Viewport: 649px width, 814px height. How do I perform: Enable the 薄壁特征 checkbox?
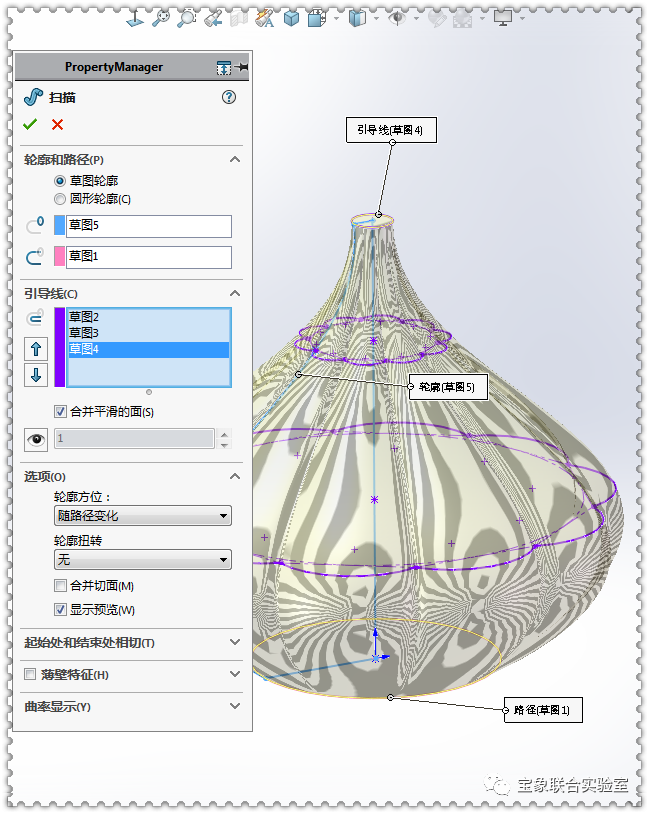tap(31, 674)
